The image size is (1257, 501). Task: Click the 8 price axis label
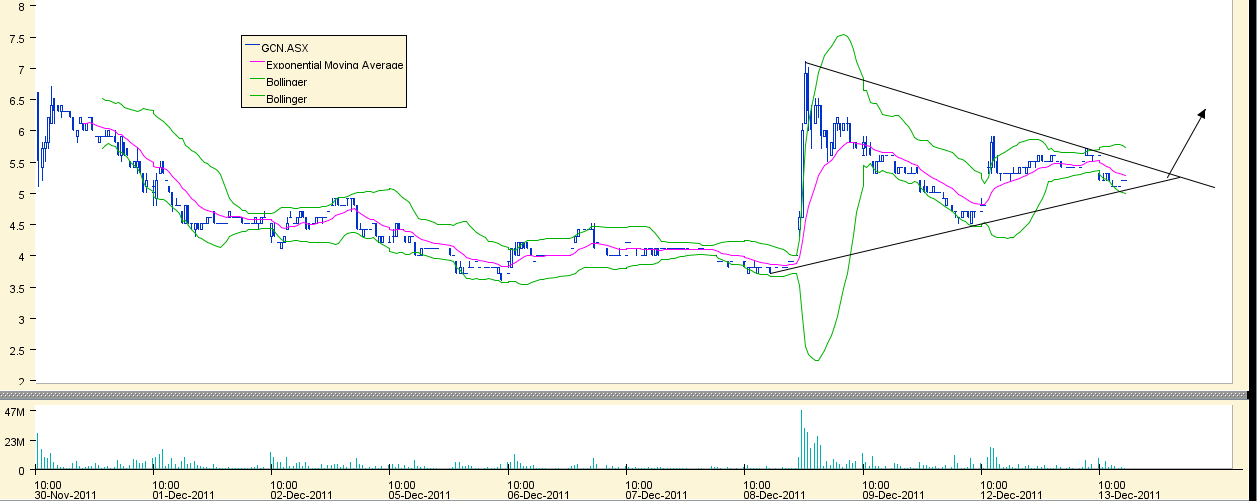22,6
